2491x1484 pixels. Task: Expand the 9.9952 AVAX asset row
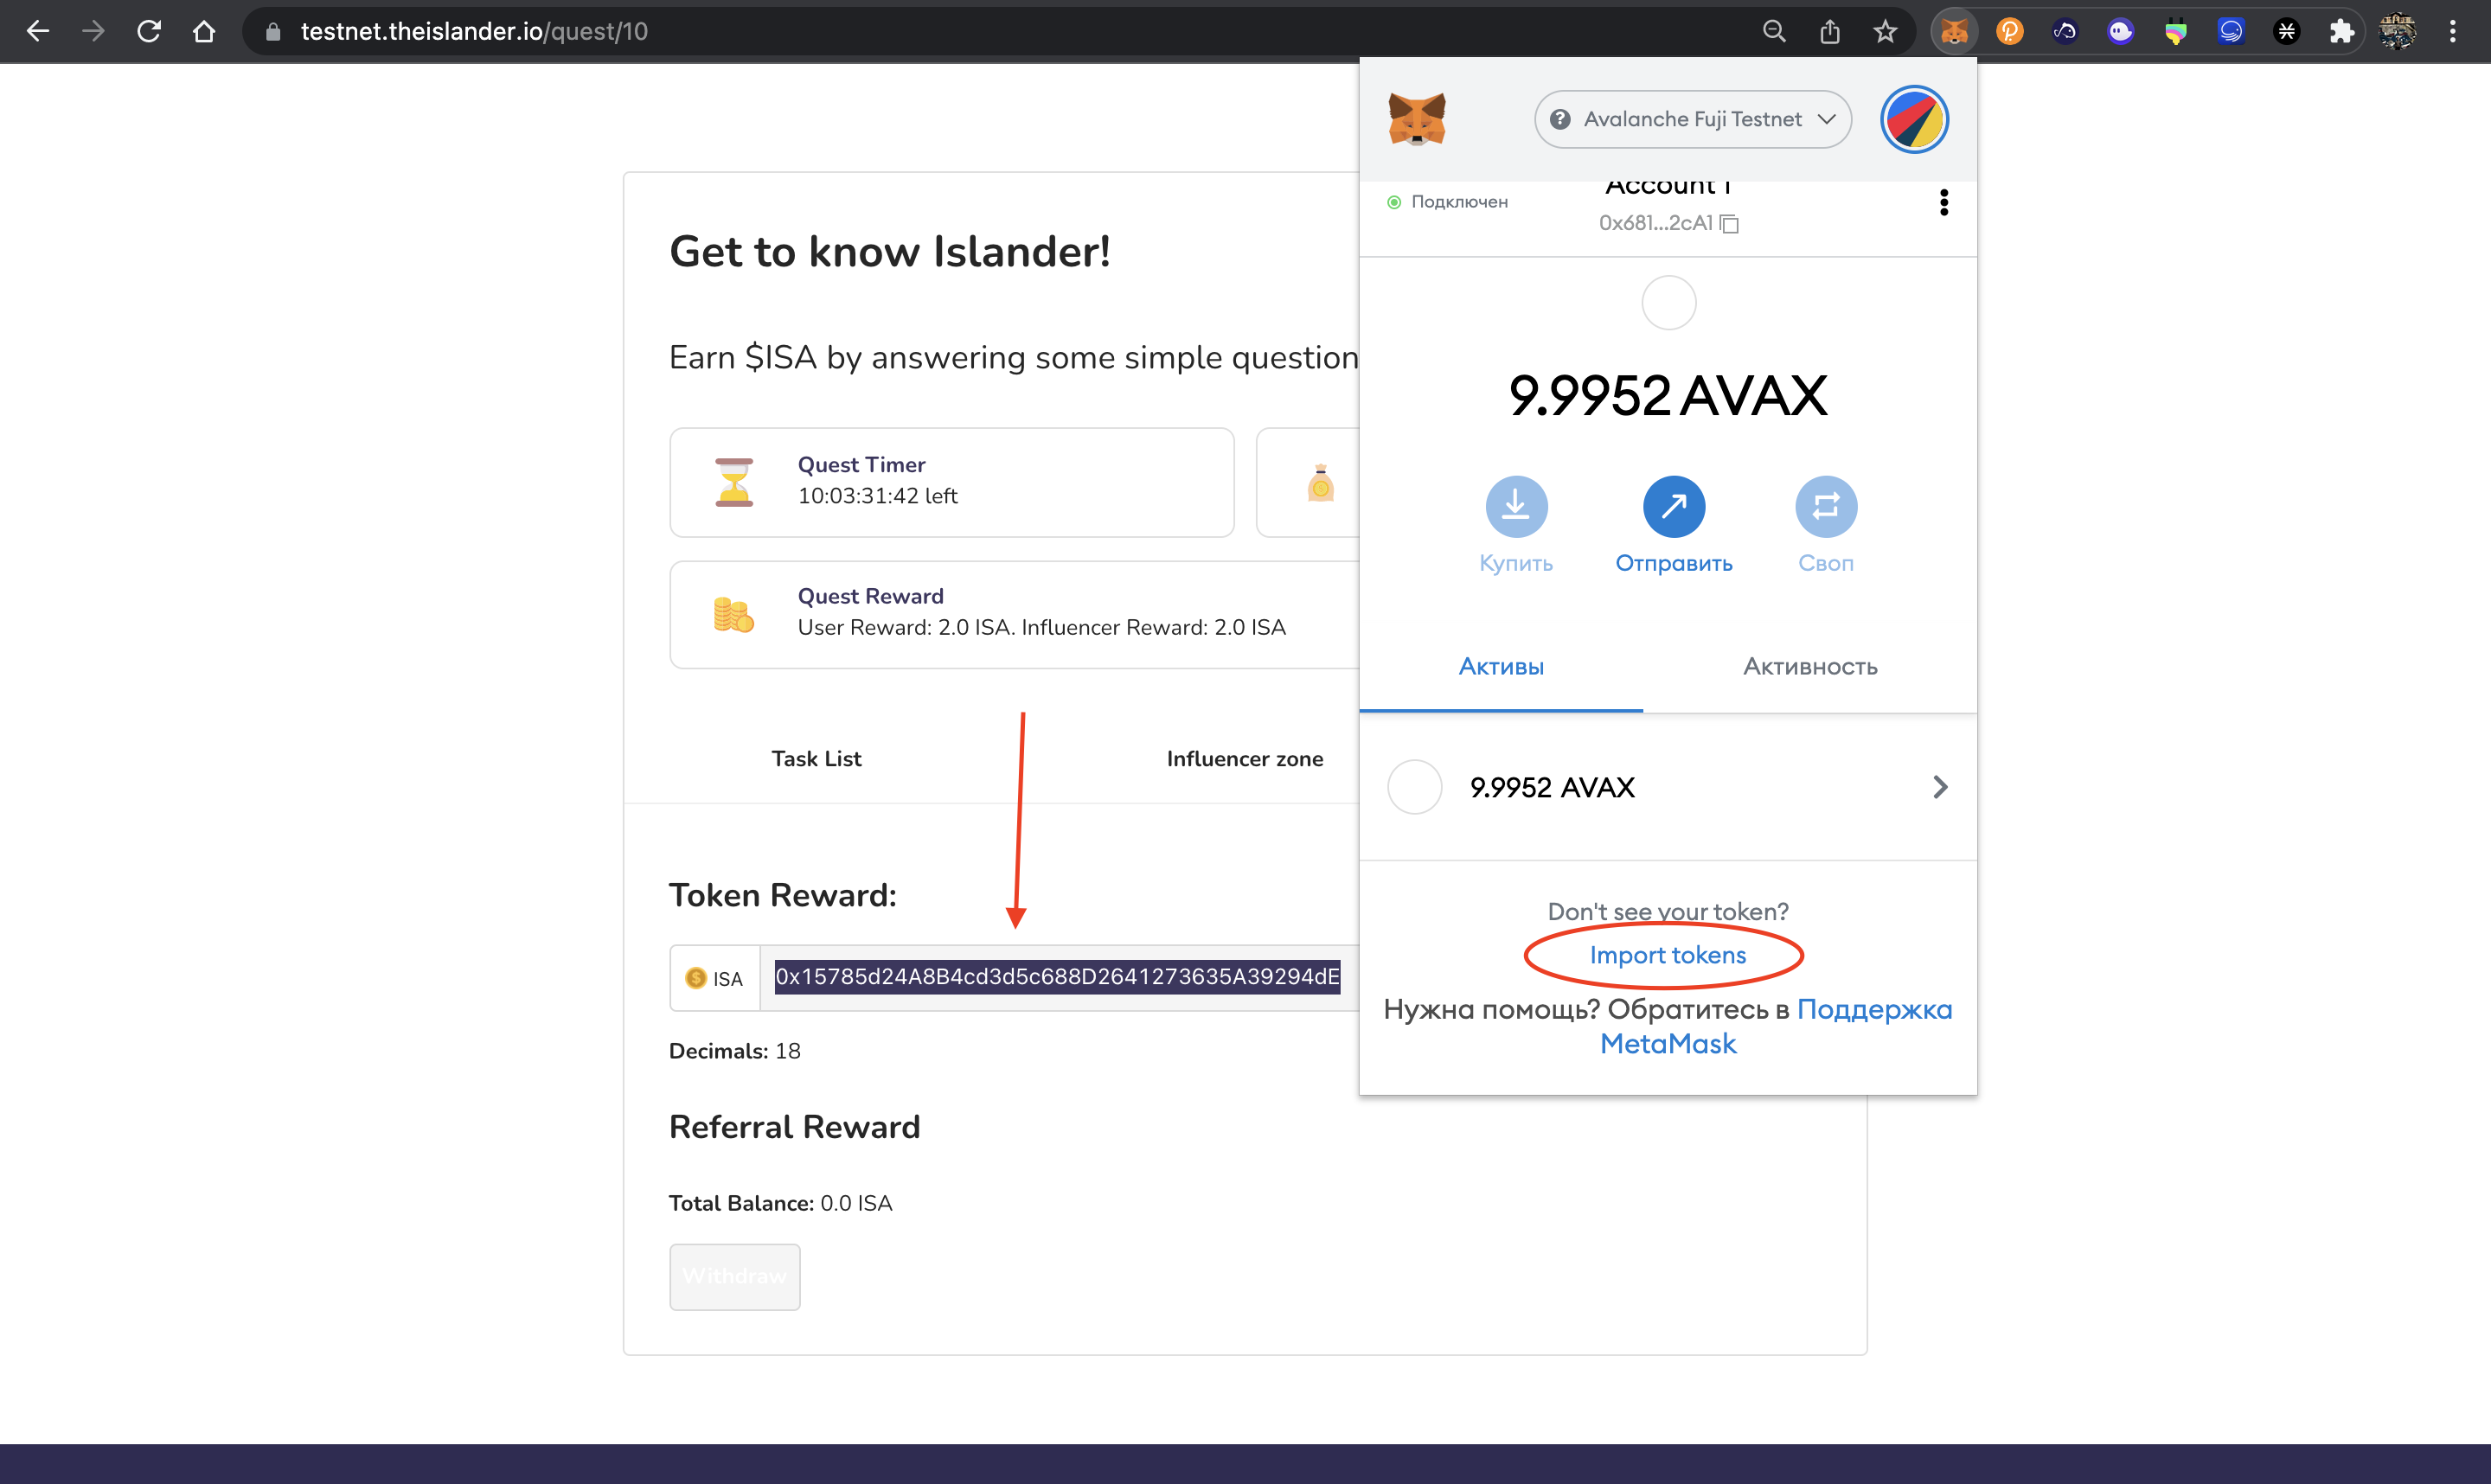pyautogui.click(x=1667, y=787)
